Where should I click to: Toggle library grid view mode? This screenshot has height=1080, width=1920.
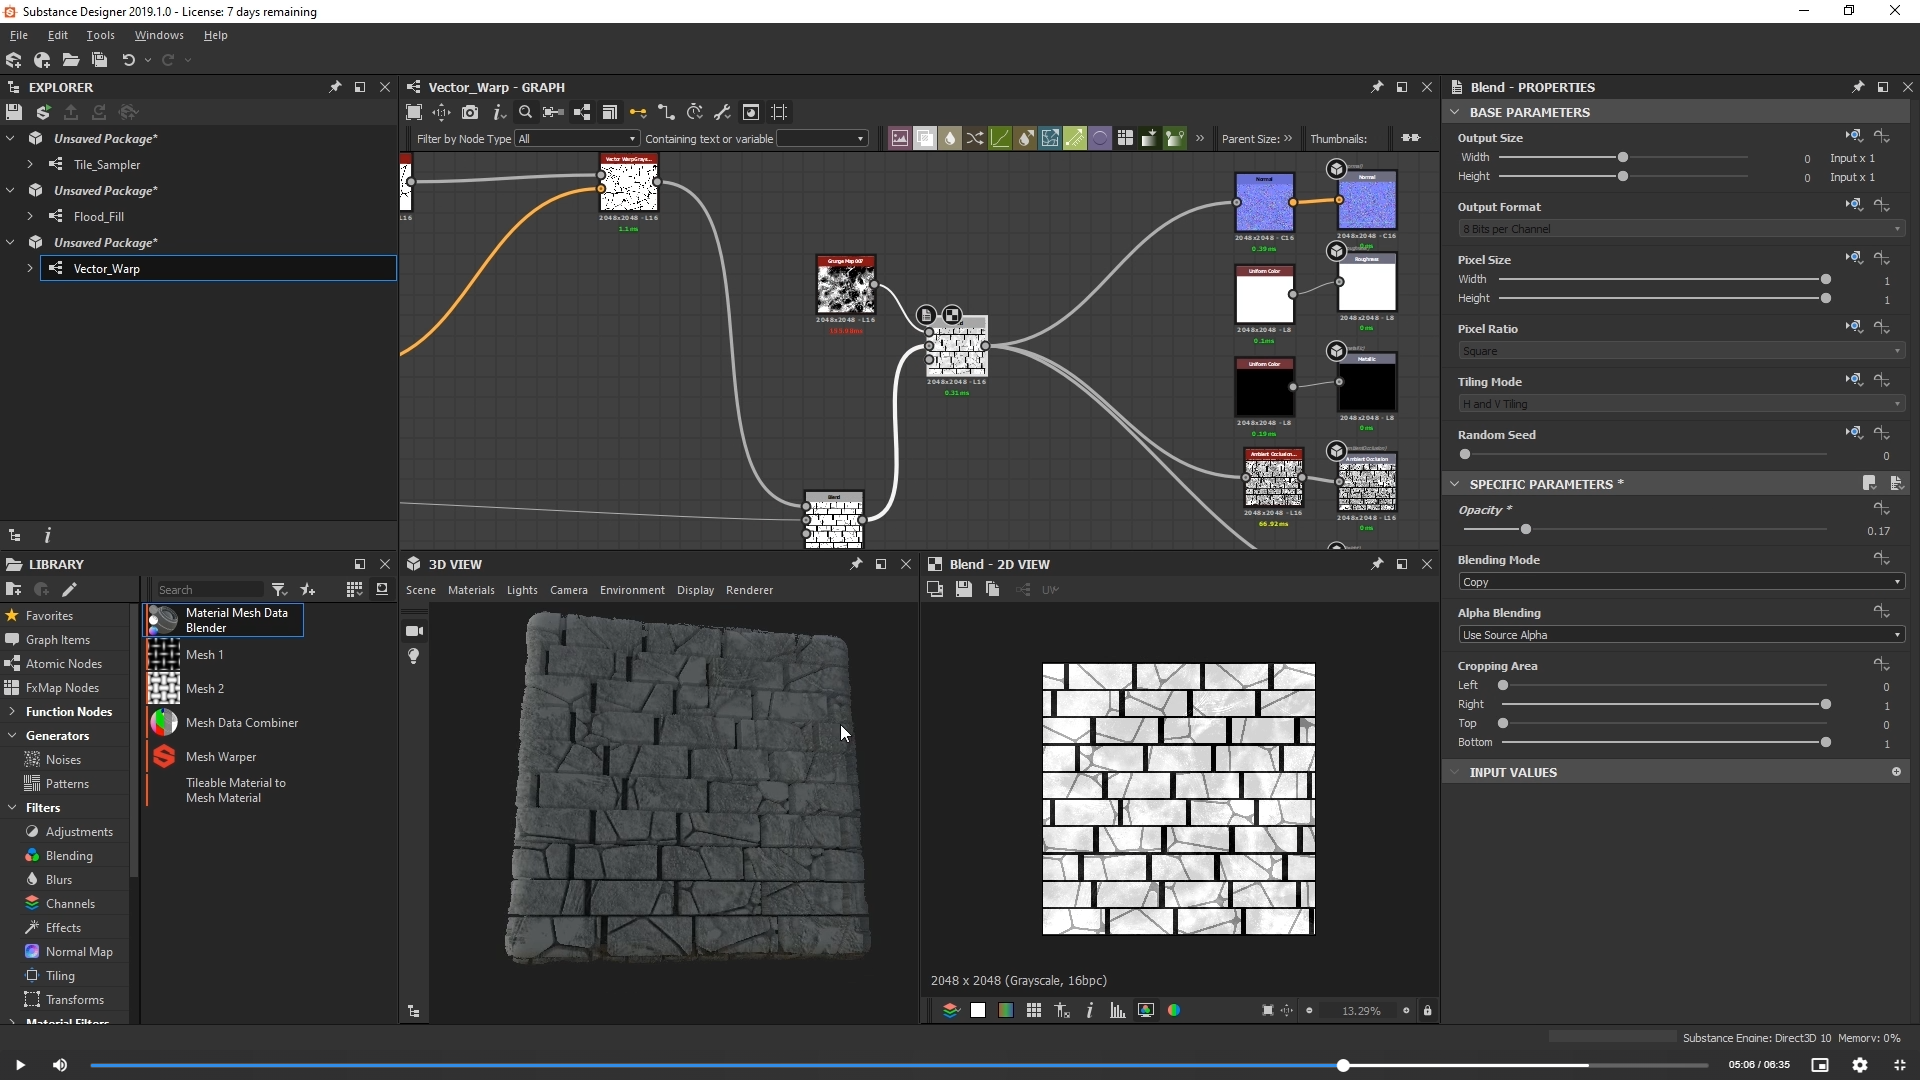(x=354, y=590)
